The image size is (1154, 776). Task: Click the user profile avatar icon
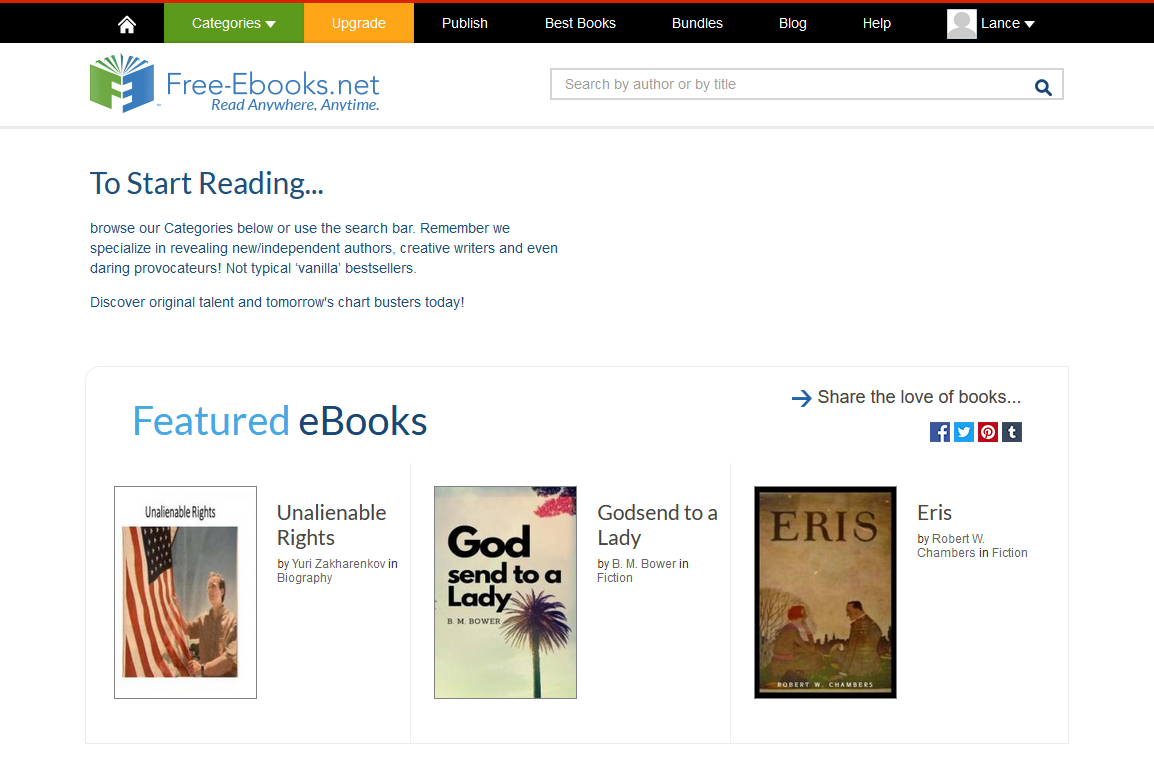click(961, 22)
